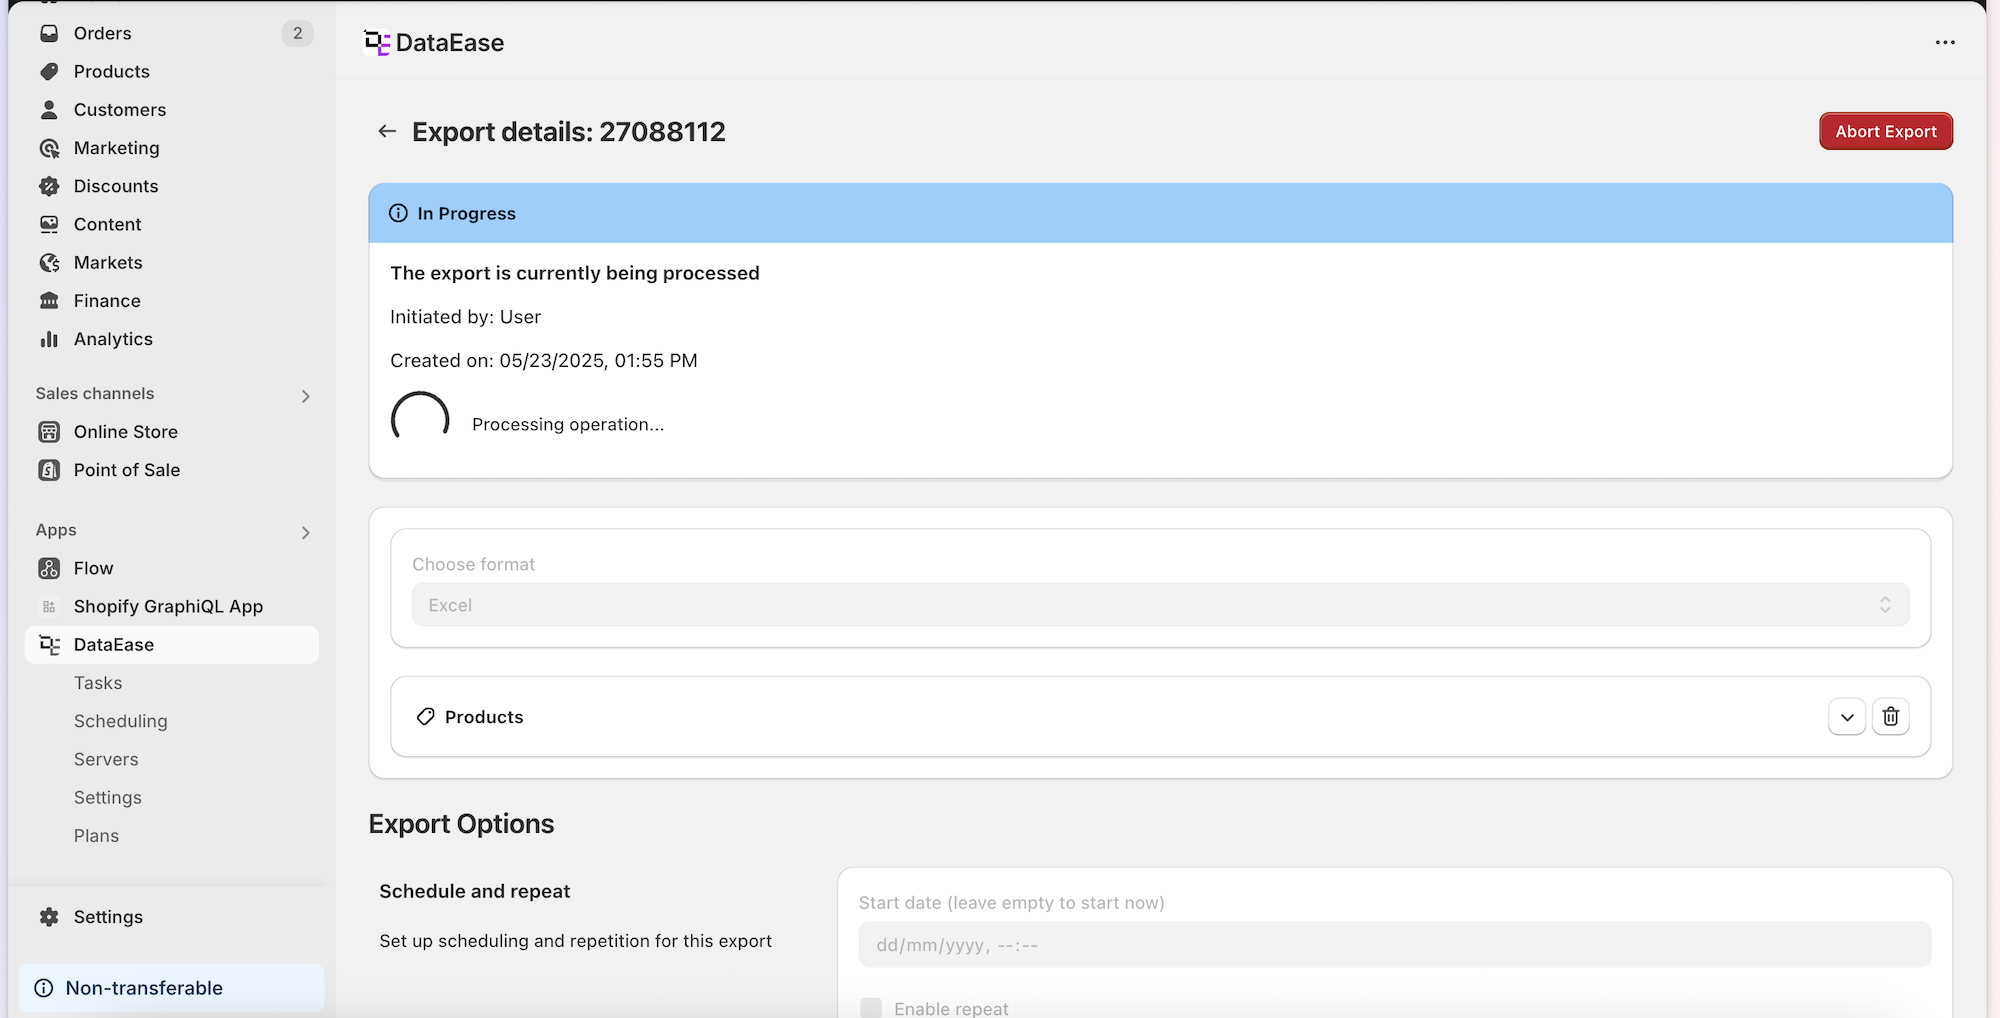
Task: Open Plans under DataEase
Action: tap(96, 836)
